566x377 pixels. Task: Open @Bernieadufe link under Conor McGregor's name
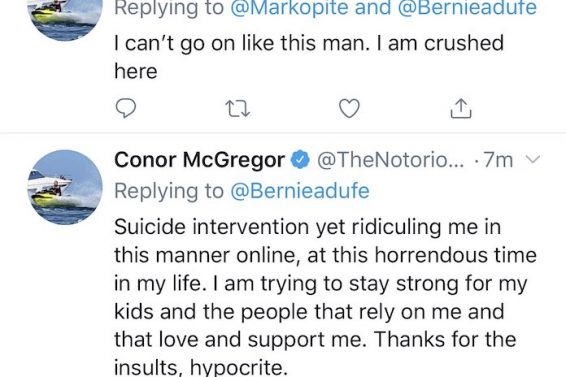(300, 191)
